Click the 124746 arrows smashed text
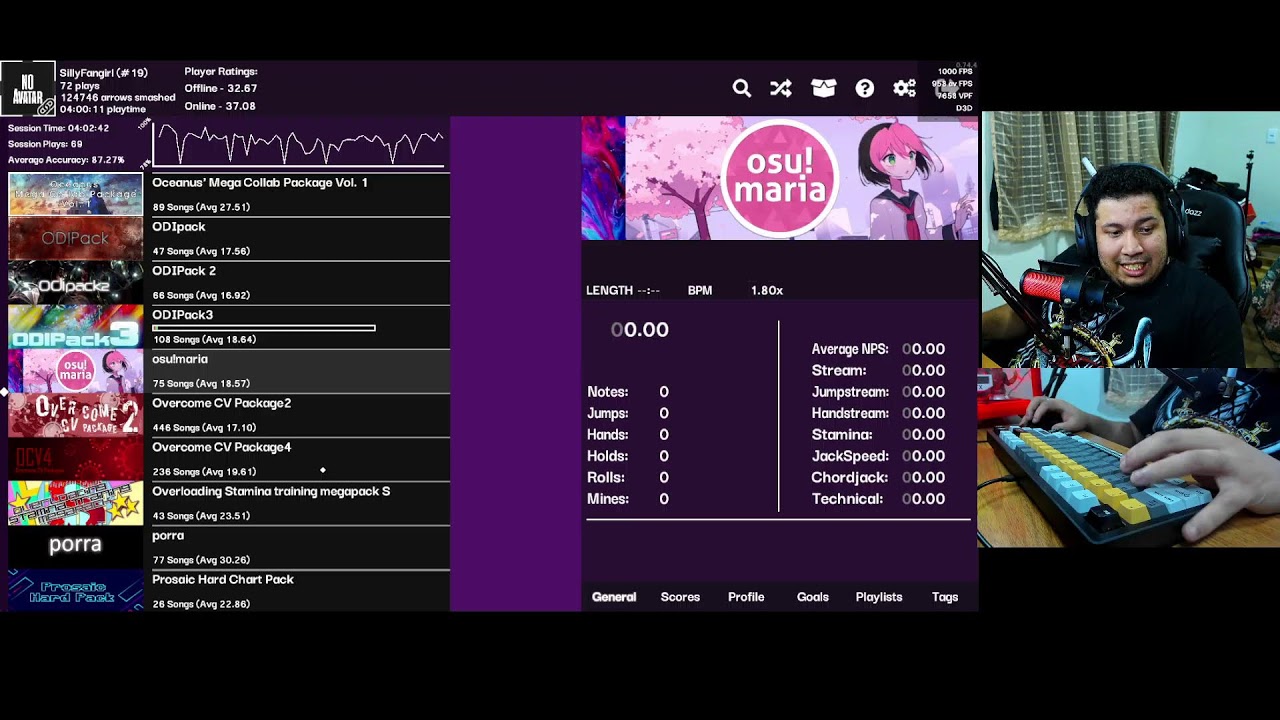Image resolution: width=1280 pixels, height=720 pixels. click(x=118, y=97)
